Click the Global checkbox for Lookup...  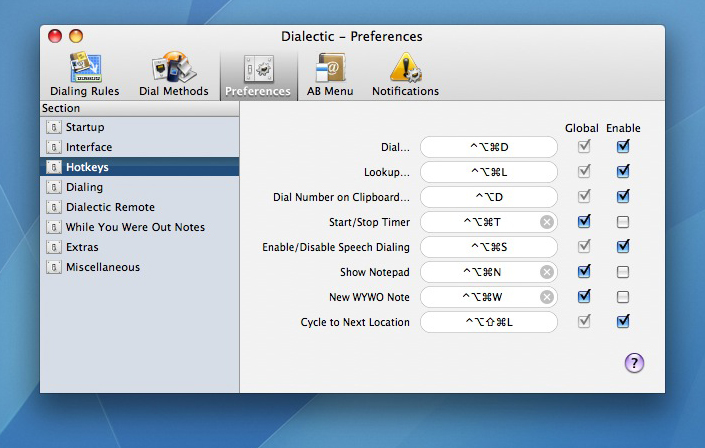pos(584,172)
